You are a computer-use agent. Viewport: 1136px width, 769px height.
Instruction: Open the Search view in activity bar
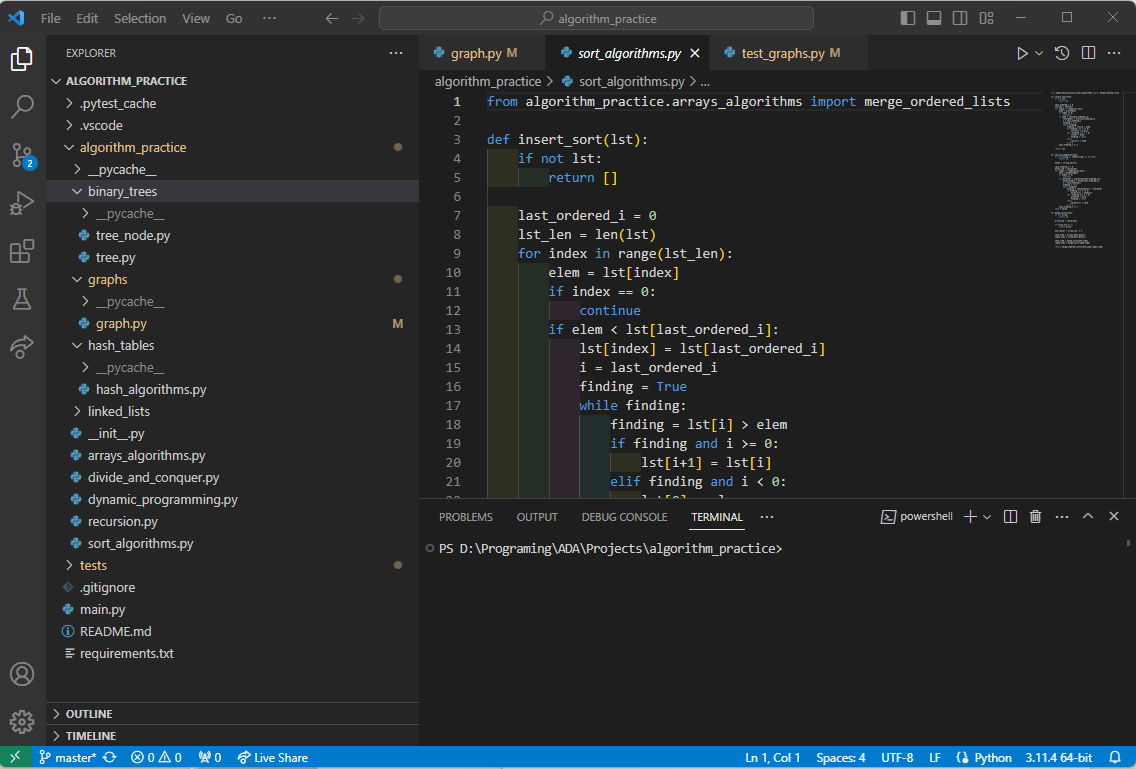click(x=22, y=106)
